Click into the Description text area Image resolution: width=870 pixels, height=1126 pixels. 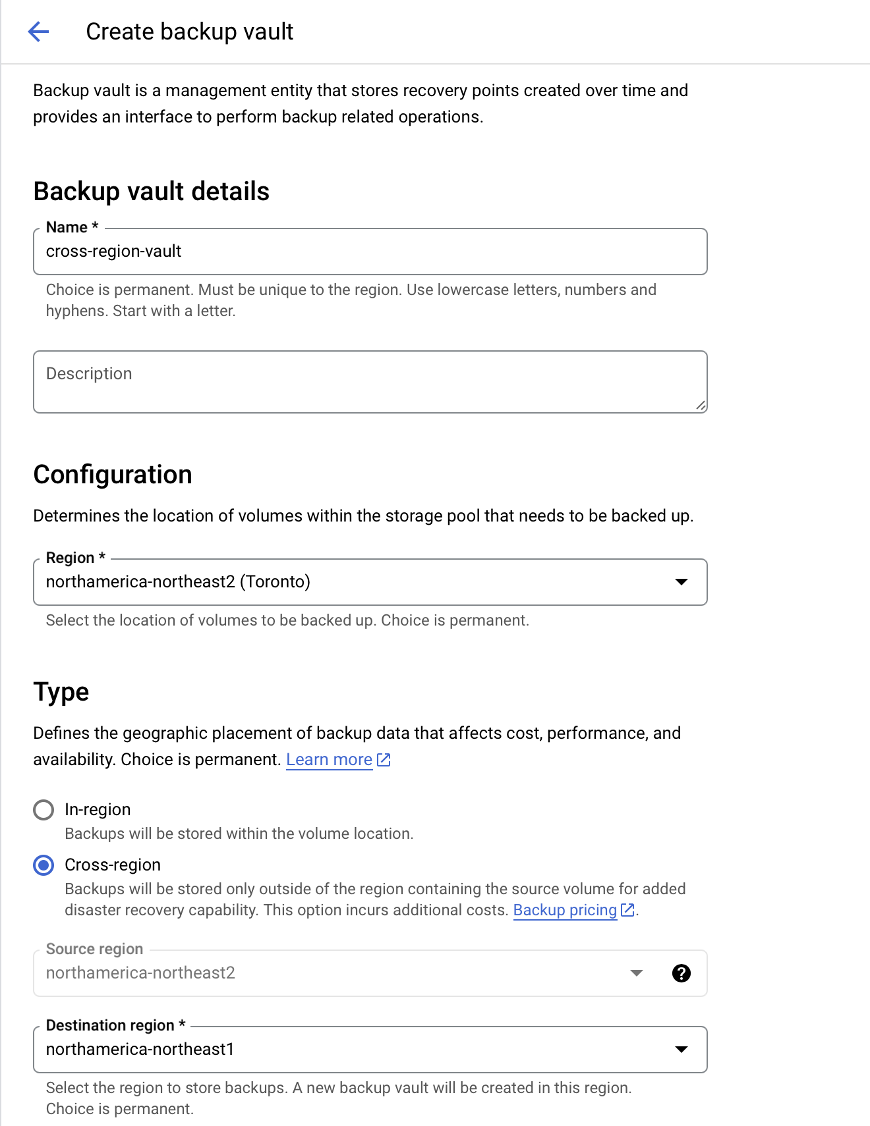(x=370, y=382)
